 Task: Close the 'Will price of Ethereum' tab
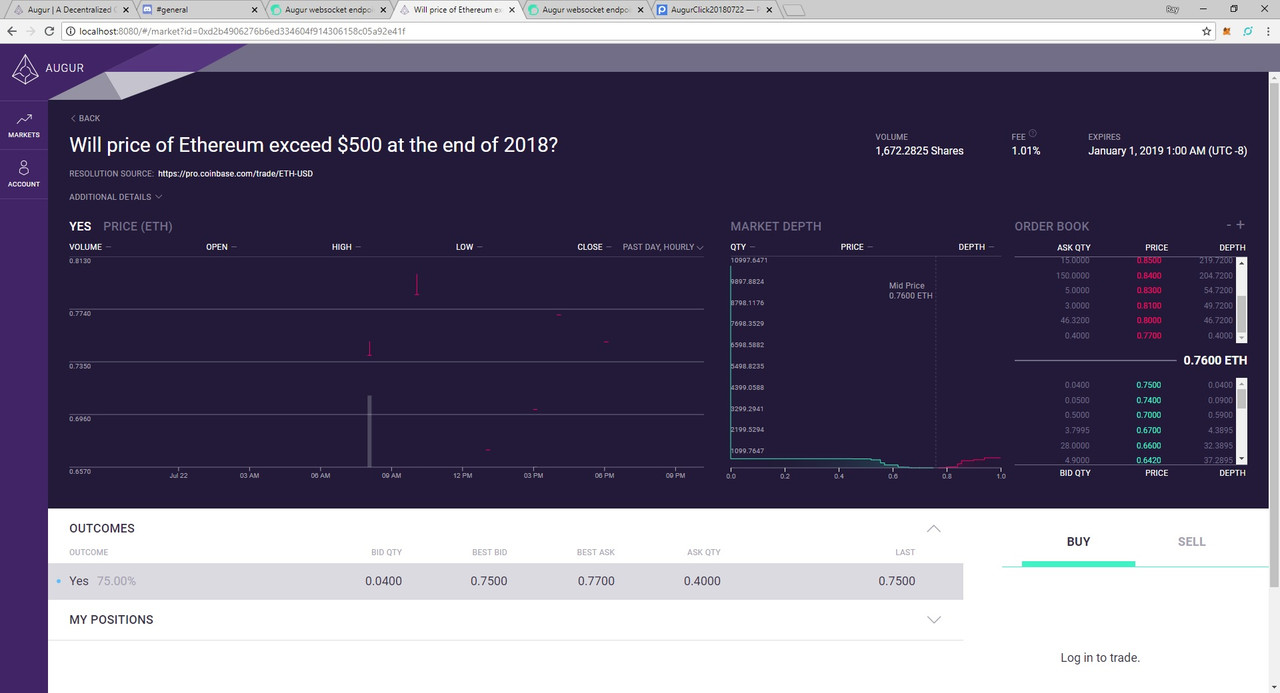(510, 9)
